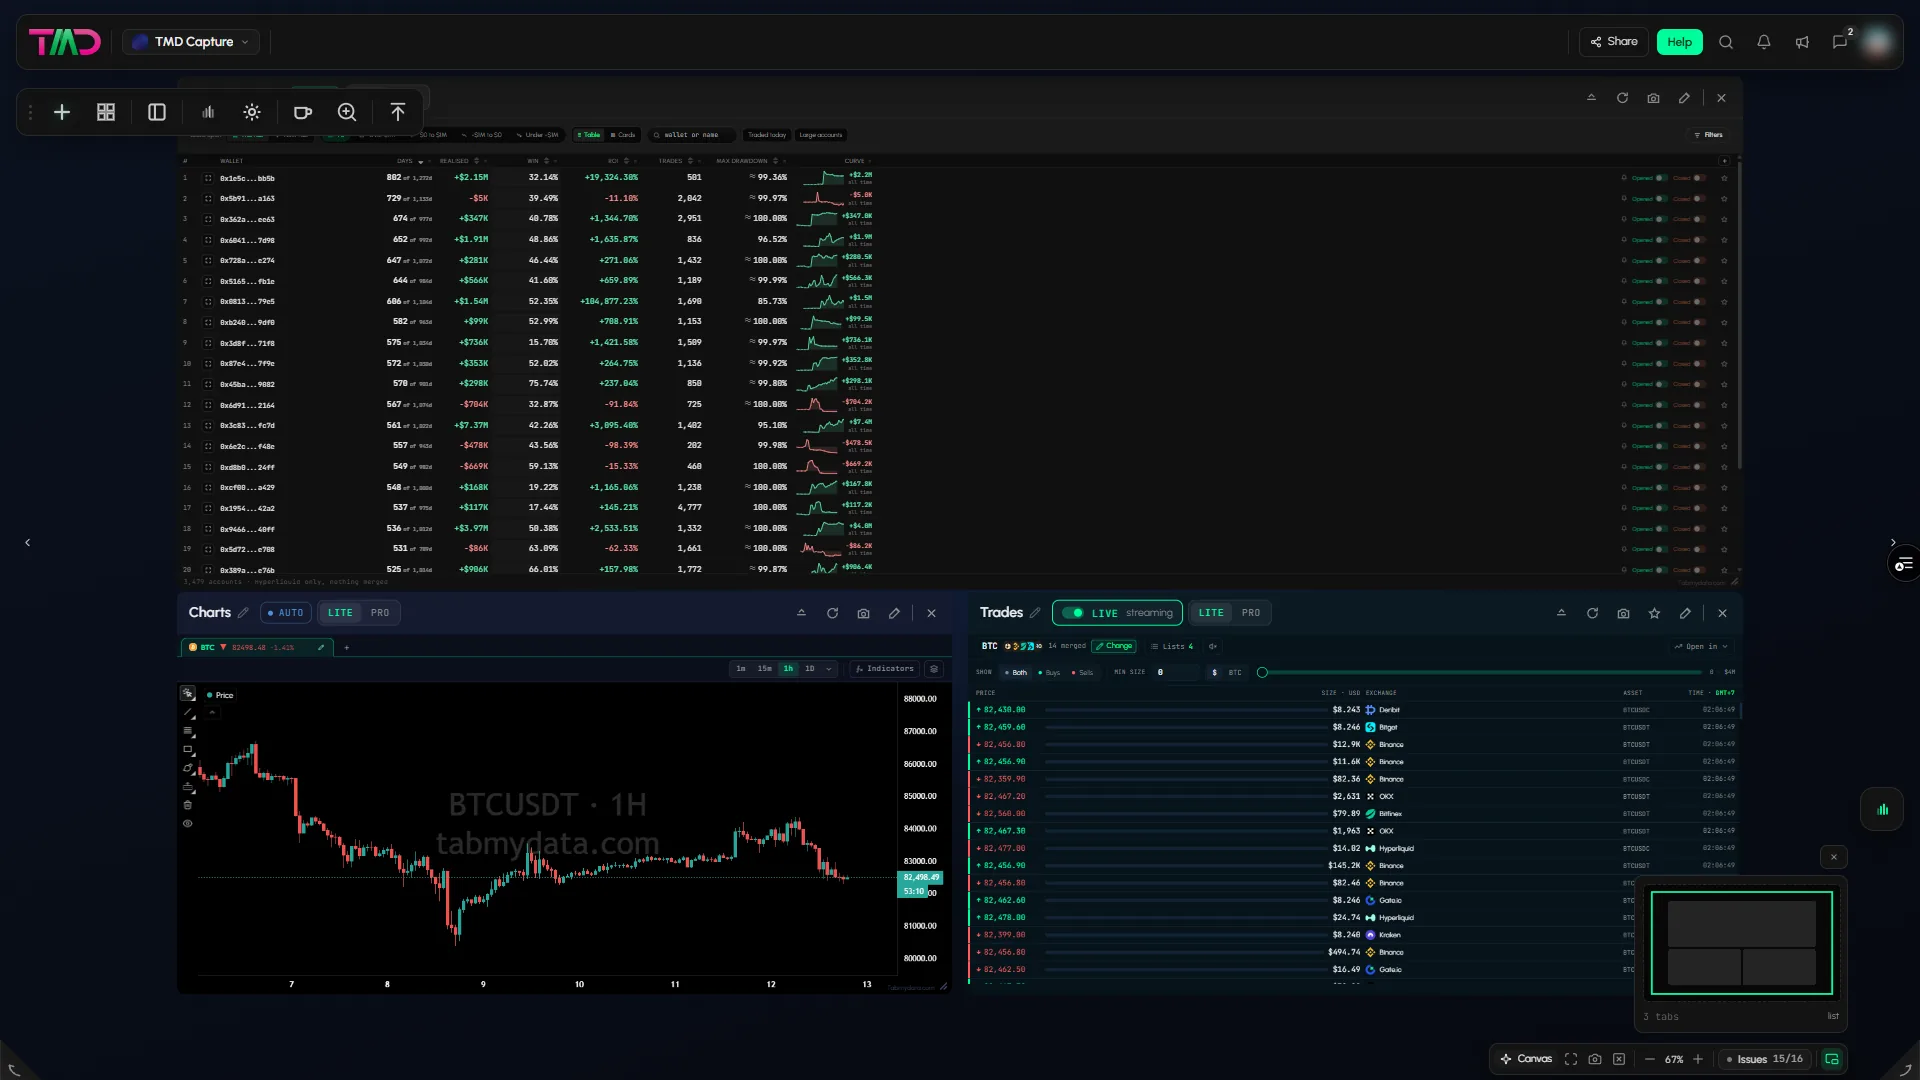Toggle AUTO mode in Charts panel
Image resolution: width=1920 pixels, height=1080 pixels.
pyautogui.click(x=286, y=613)
